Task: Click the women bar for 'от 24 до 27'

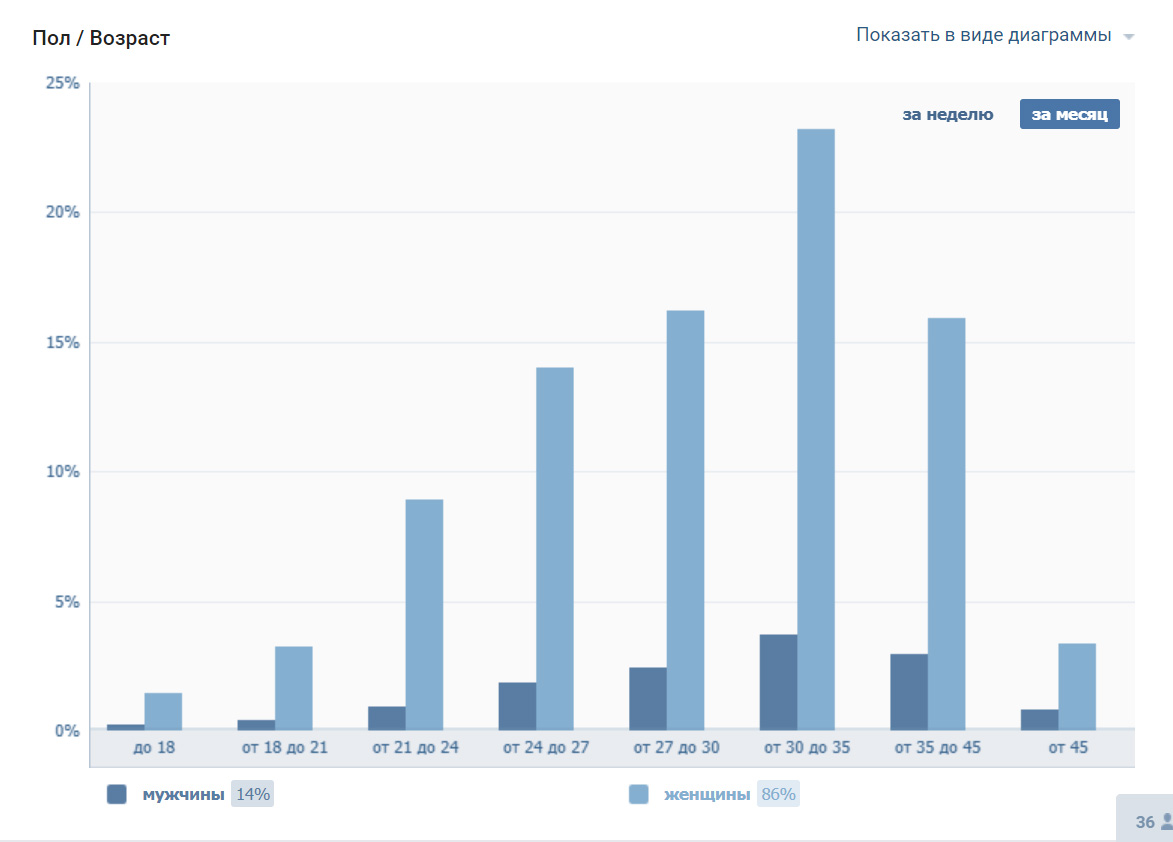Action: click(554, 548)
